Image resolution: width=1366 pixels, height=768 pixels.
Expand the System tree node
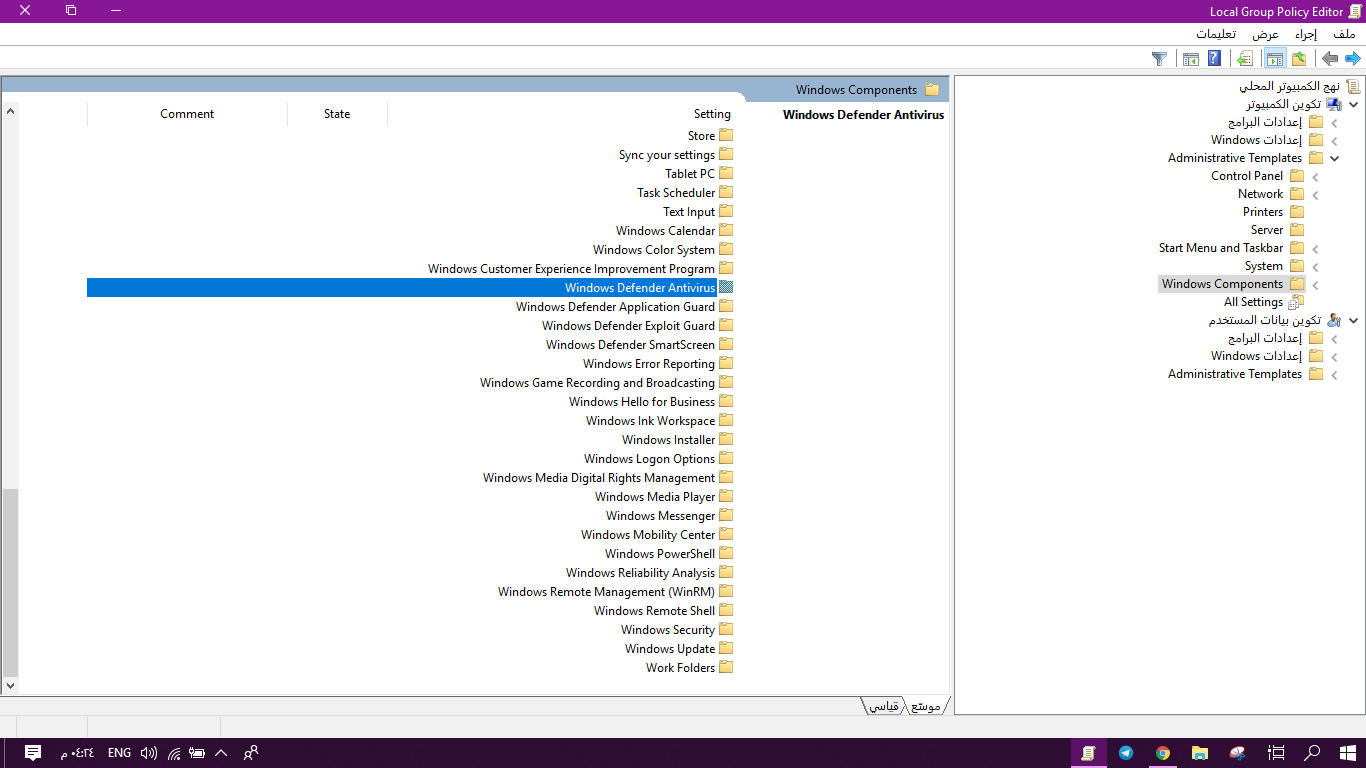pos(1315,266)
